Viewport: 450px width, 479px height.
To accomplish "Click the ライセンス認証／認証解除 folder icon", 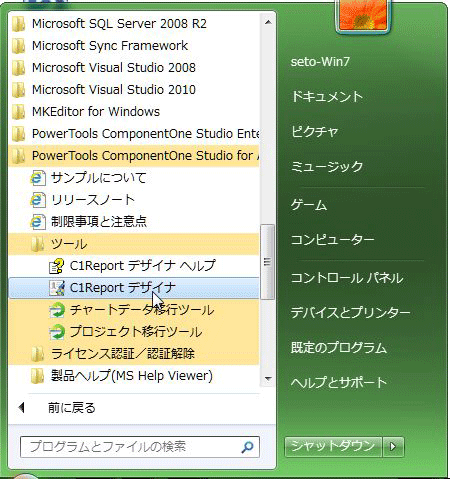I will [x=38, y=354].
